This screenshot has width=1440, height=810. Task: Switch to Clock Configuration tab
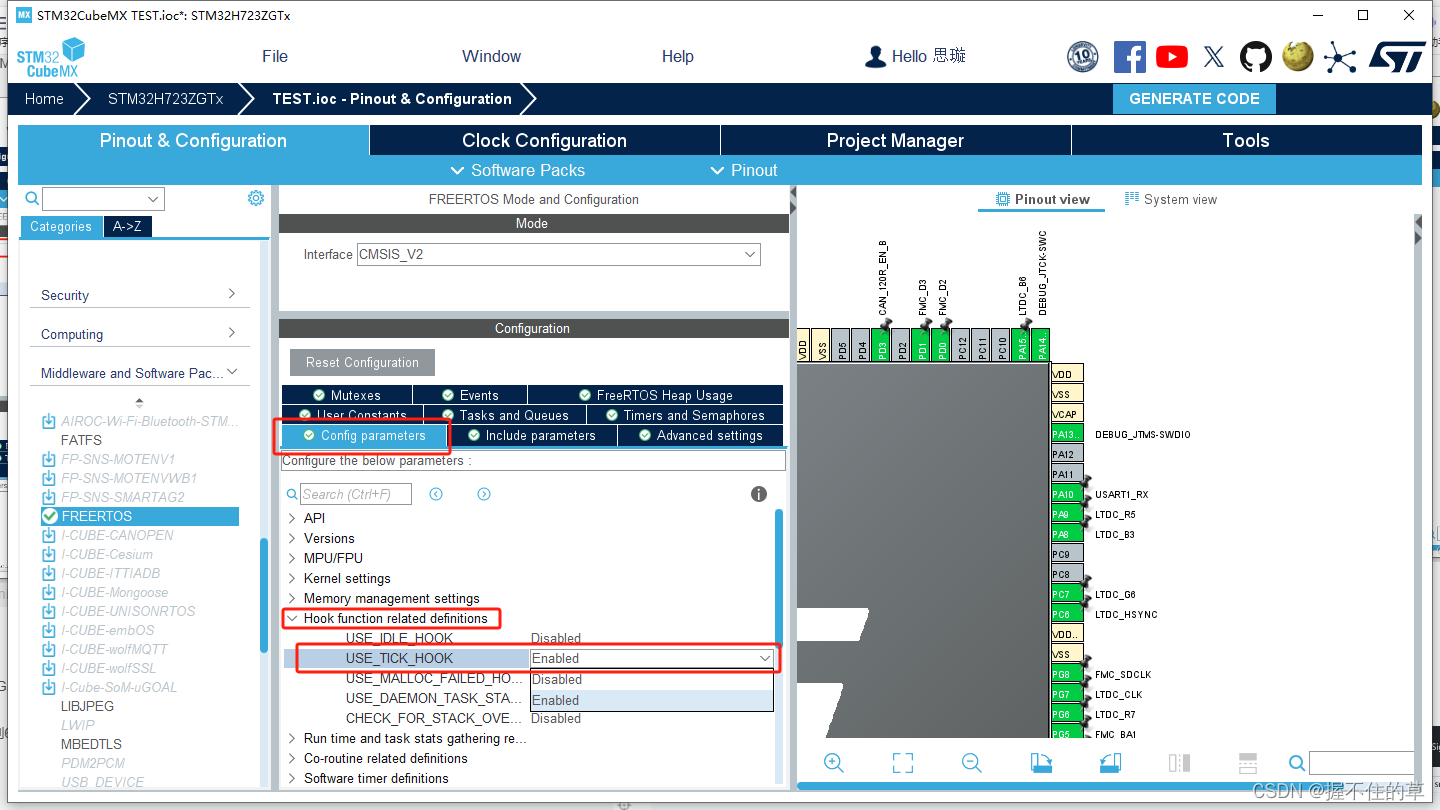click(544, 140)
